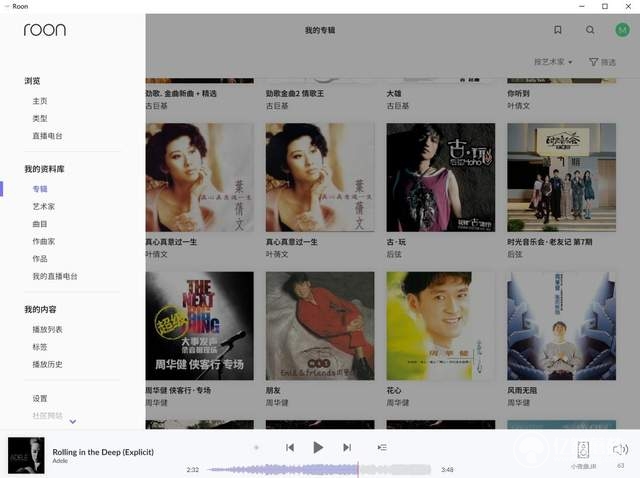
Task: Click the Adele artist name in player
Action: 60,461
